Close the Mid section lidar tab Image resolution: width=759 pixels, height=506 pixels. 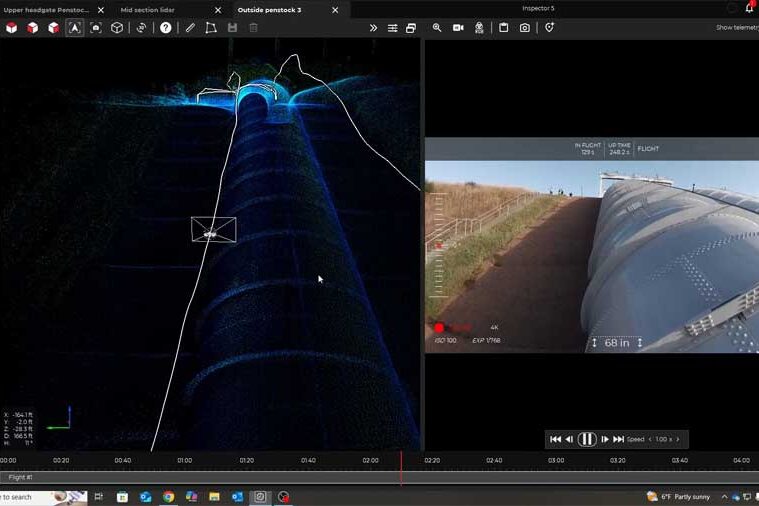218,10
